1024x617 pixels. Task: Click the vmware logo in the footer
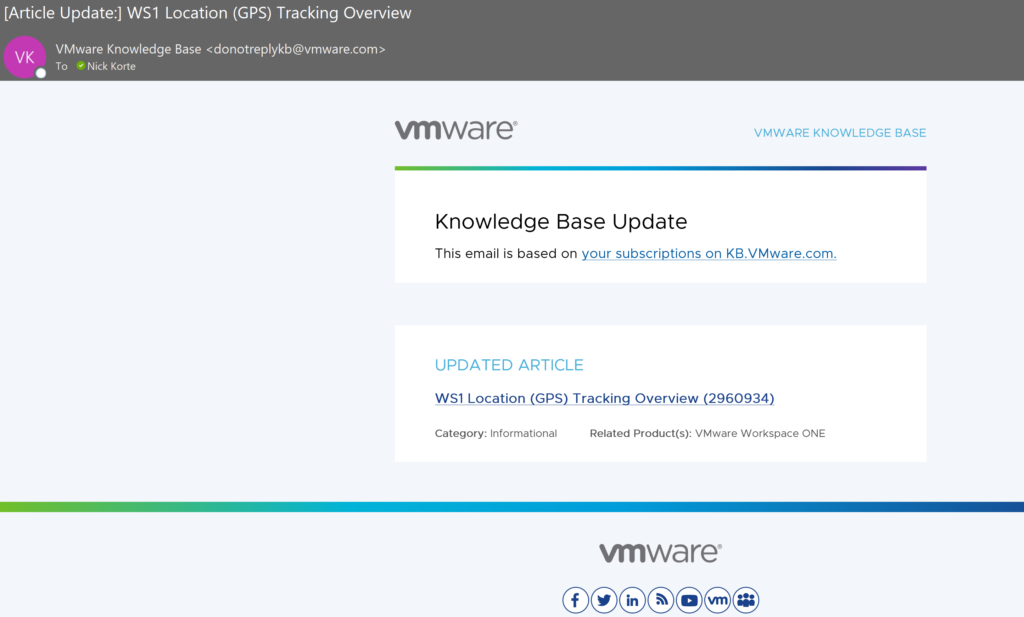pos(660,552)
